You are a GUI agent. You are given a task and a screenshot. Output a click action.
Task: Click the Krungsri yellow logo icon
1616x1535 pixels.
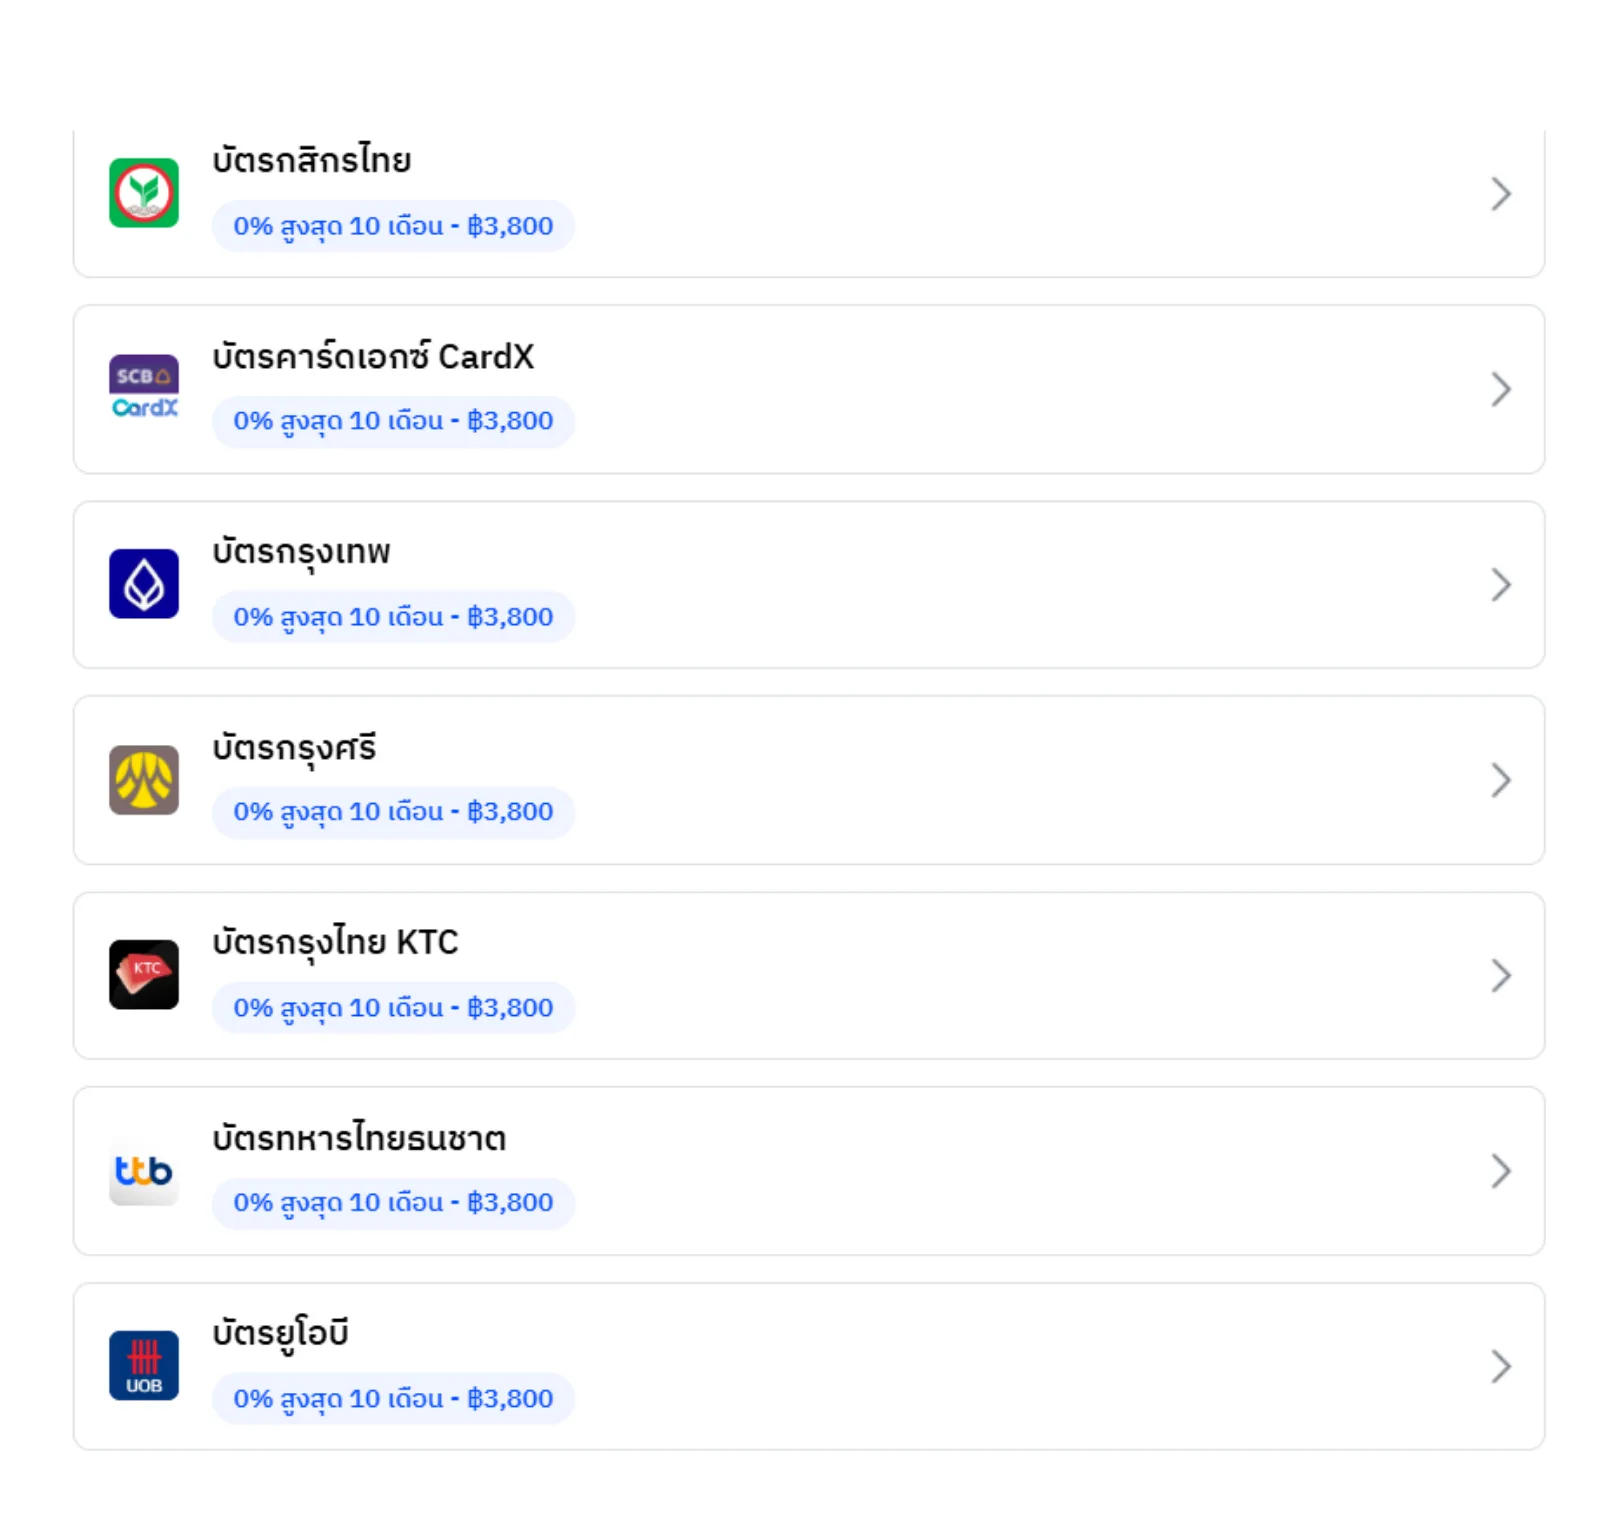[x=144, y=780]
